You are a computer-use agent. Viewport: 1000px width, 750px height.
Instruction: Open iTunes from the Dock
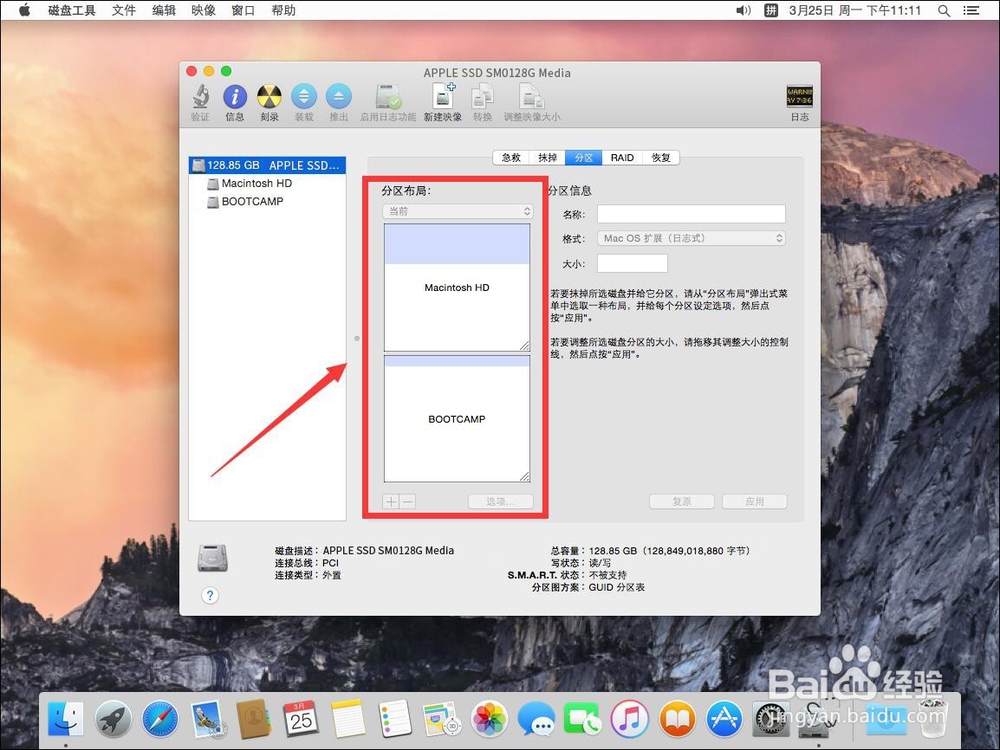(629, 719)
